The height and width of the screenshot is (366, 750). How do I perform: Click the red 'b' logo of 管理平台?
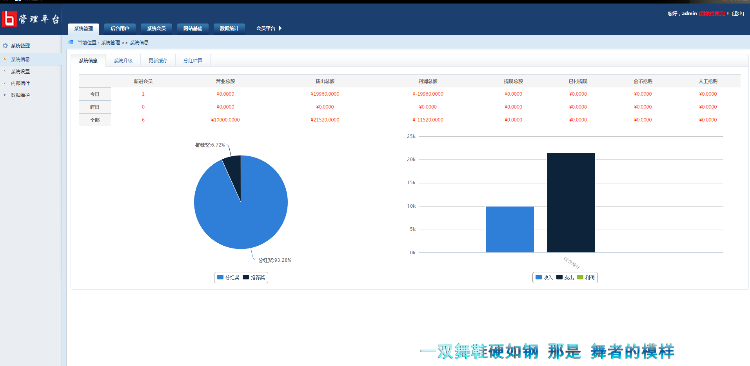click(9, 19)
